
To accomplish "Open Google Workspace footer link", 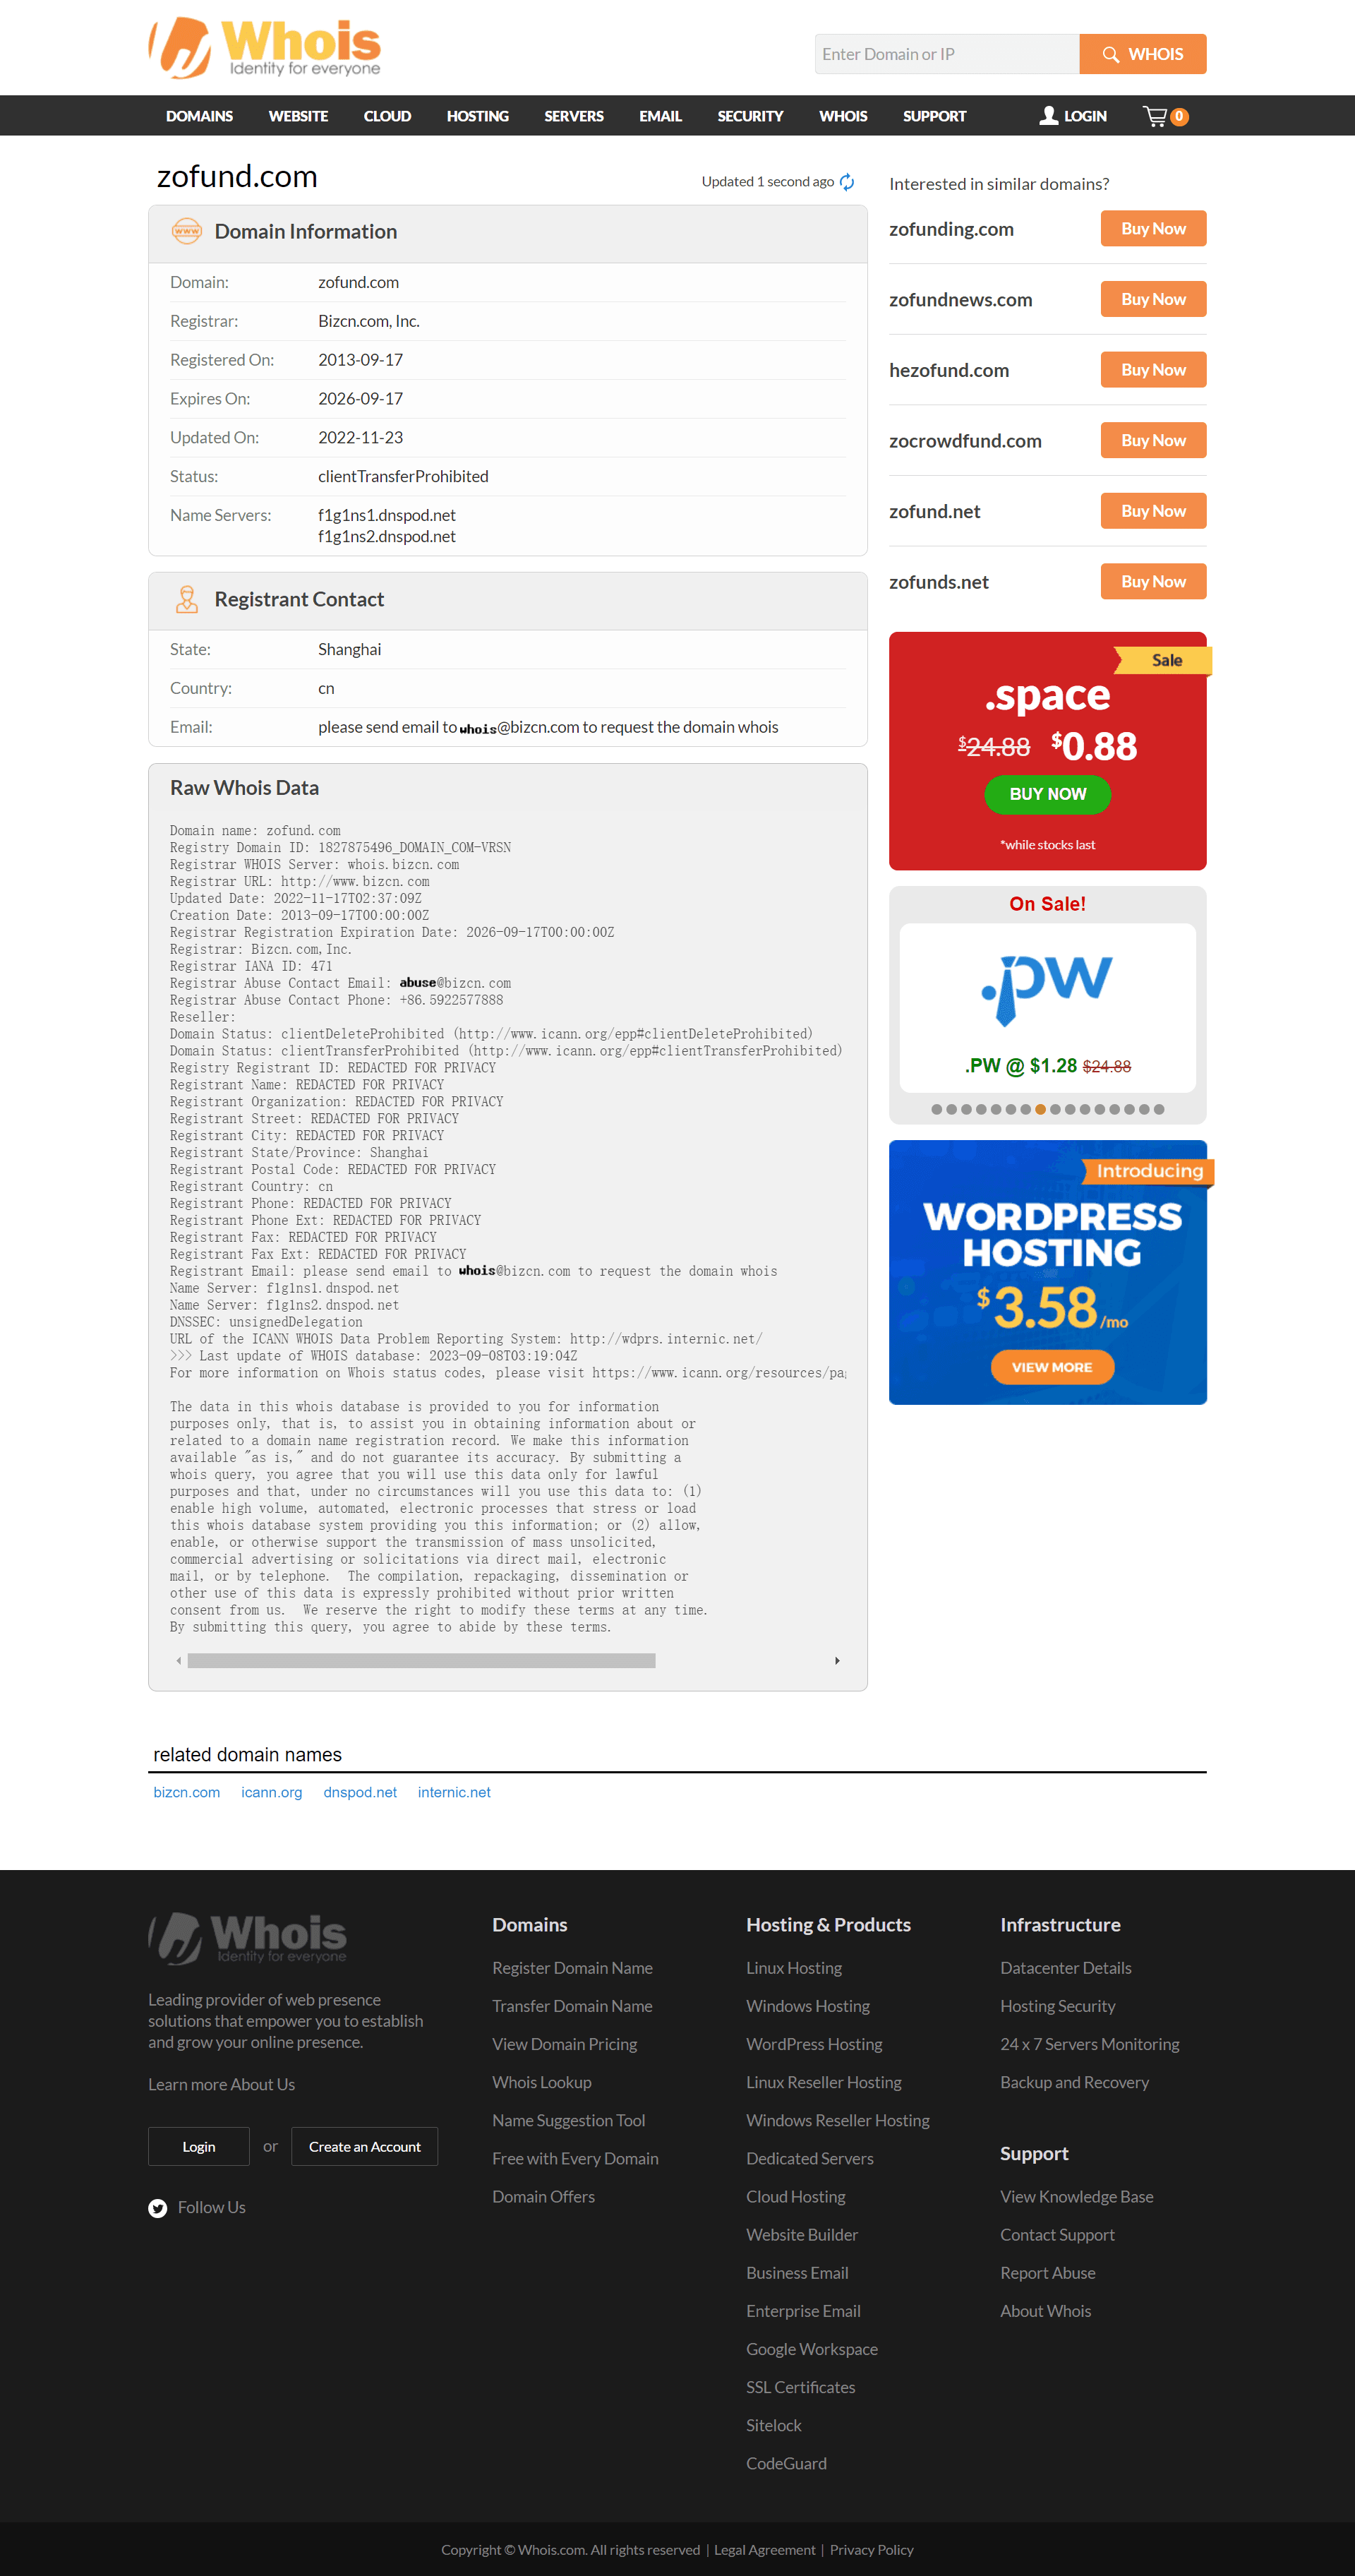I will 811,2349.
